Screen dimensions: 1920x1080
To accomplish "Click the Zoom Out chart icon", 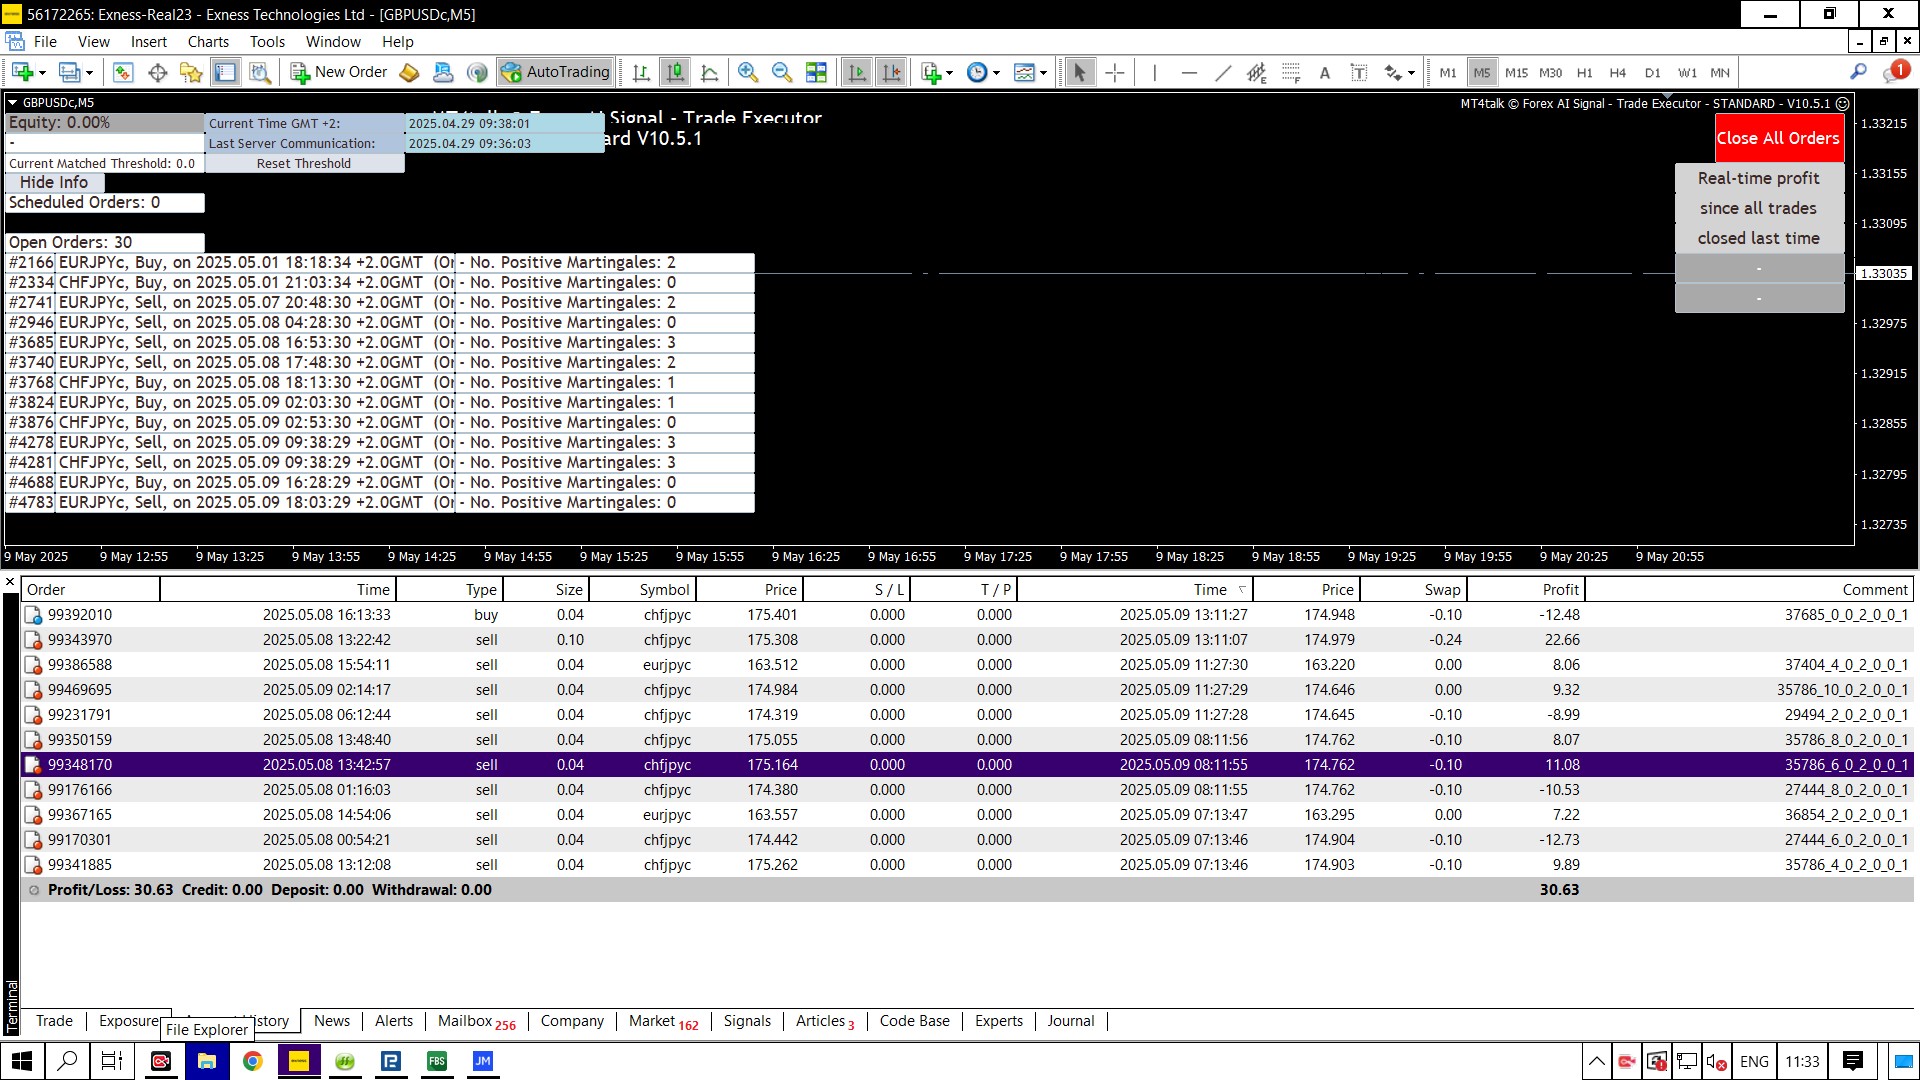I will pos(782,72).
